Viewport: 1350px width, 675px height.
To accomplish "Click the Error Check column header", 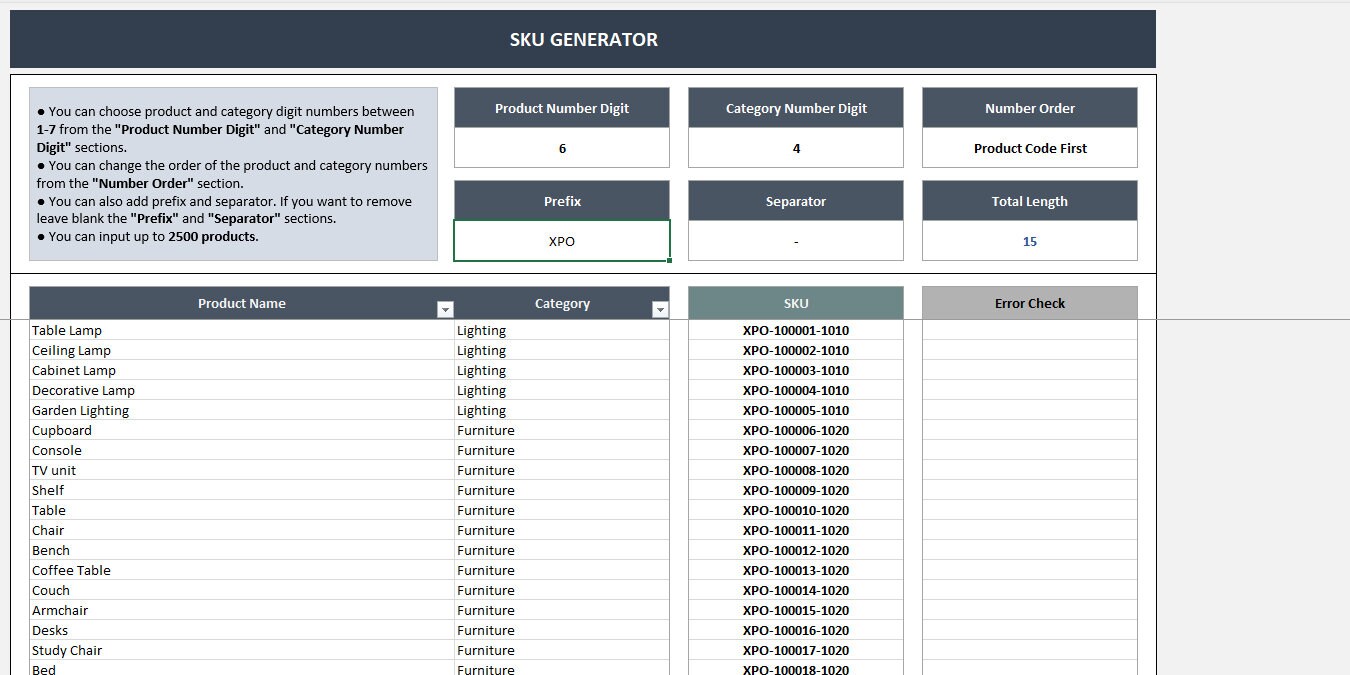I will point(1029,302).
